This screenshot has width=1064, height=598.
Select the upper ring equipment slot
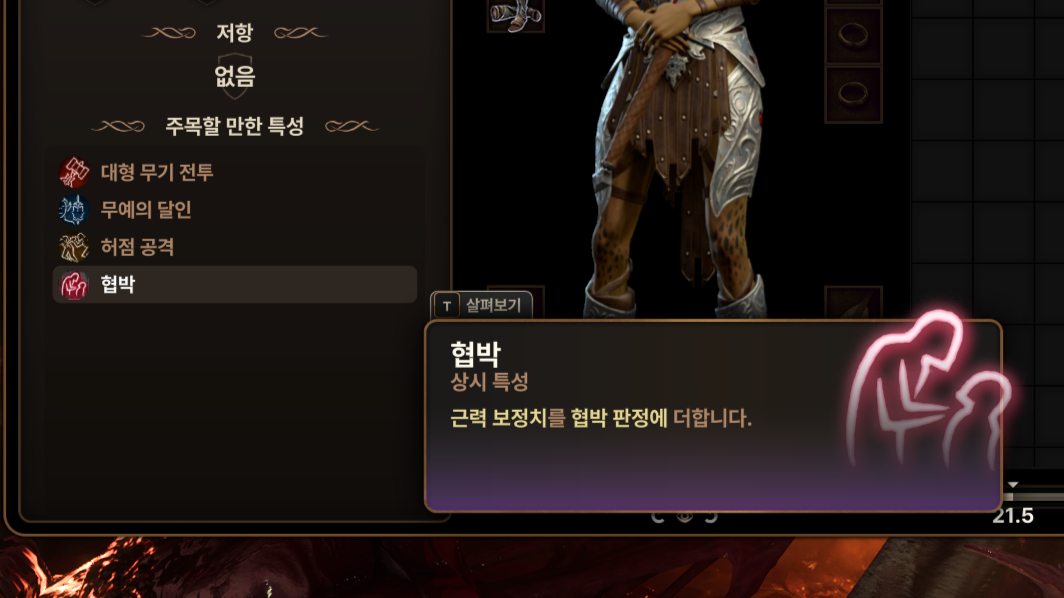(x=853, y=35)
